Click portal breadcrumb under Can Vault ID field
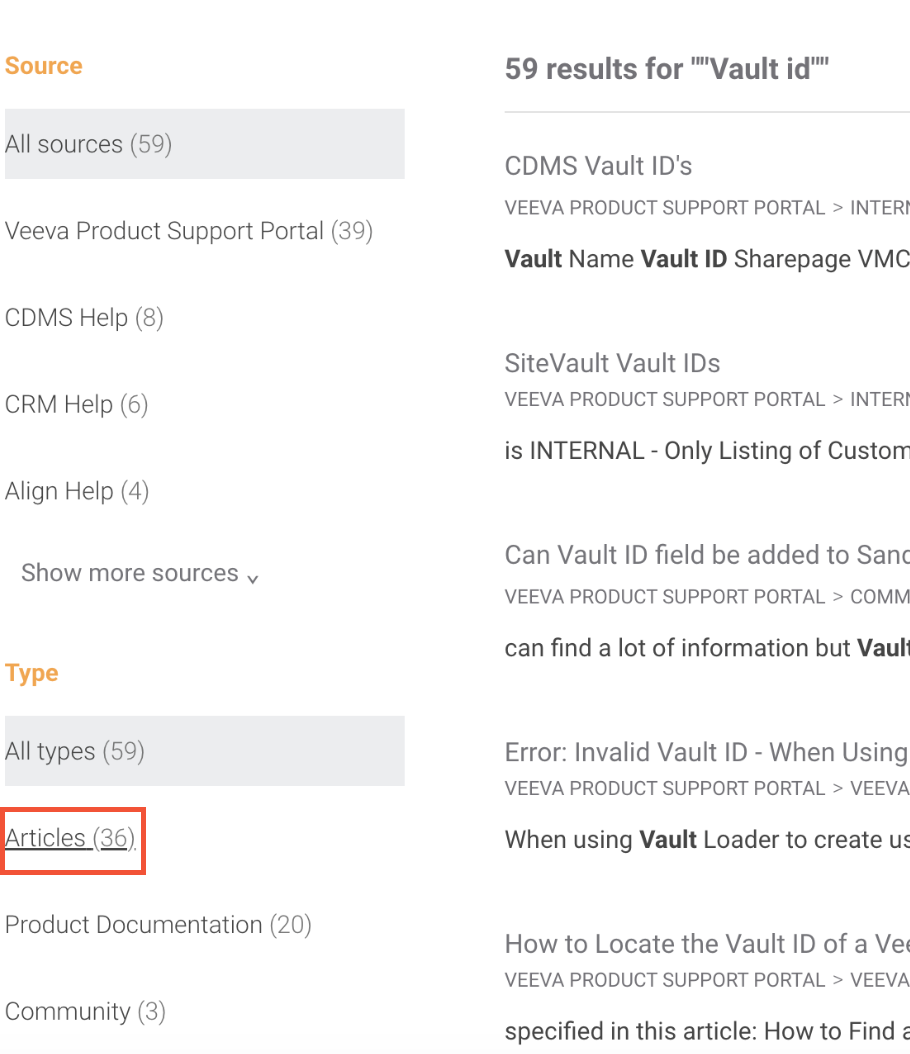Screen dimensions: 910x1054 (x=665, y=597)
